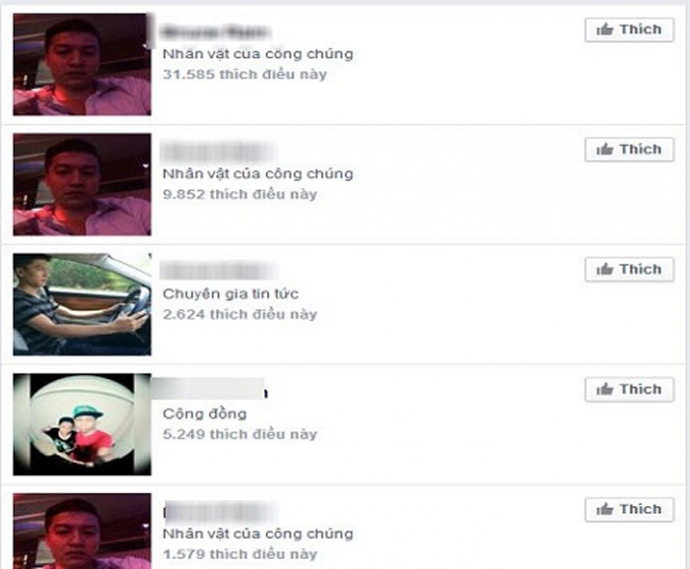Like the Cộng đồng page
Image resolution: width=690 pixels, height=569 pixels.
pyautogui.click(x=629, y=389)
